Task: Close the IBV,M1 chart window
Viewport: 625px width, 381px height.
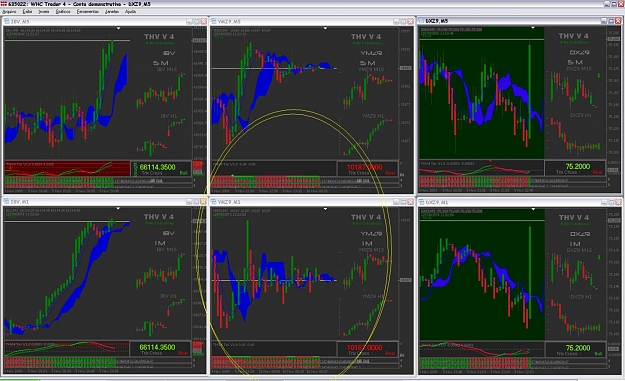Action: [204, 202]
